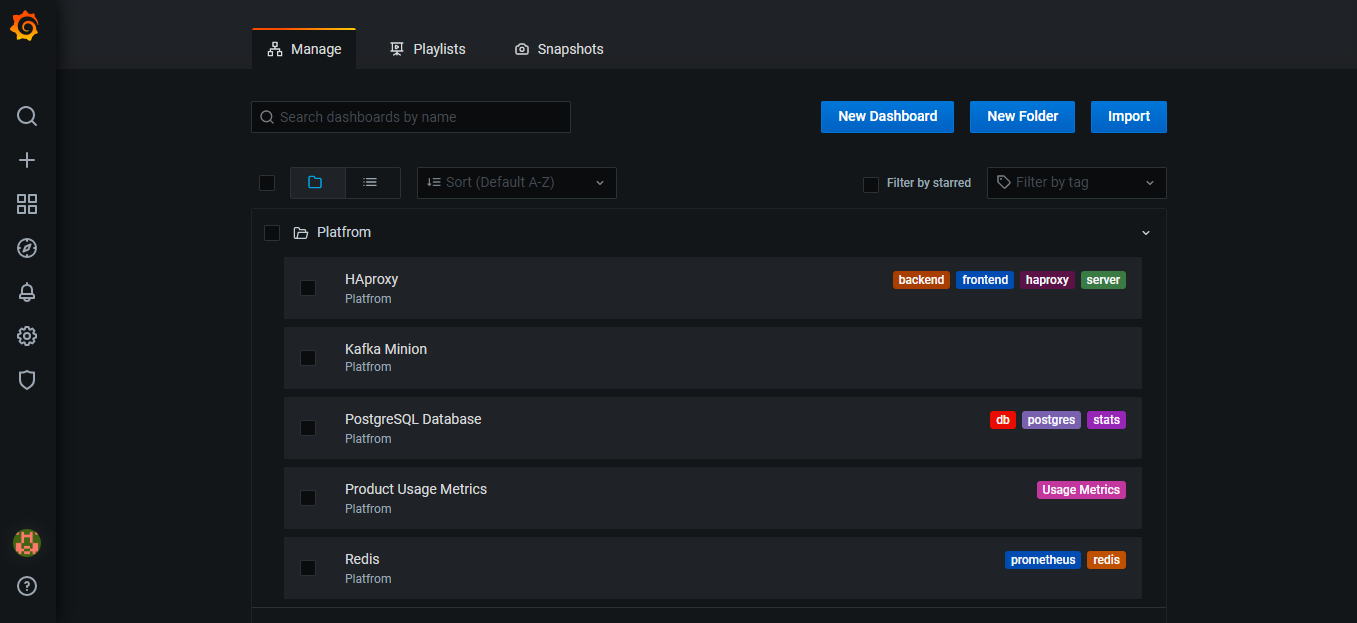Click the Import button
The width and height of the screenshot is (1357, 623).
tap(1129, 117)
